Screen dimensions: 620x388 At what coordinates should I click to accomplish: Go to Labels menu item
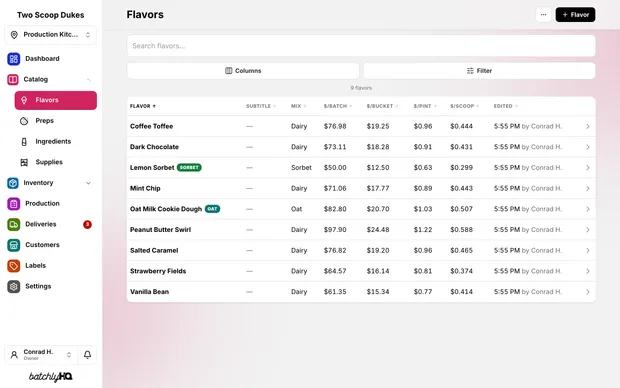click(x=51, y=266)
